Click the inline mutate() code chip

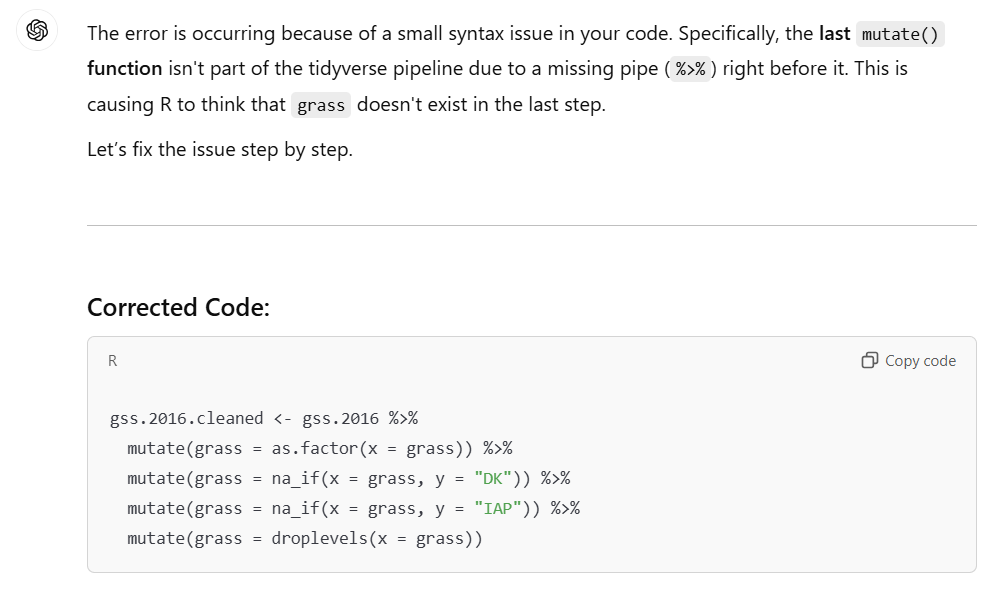click(900, 33)
